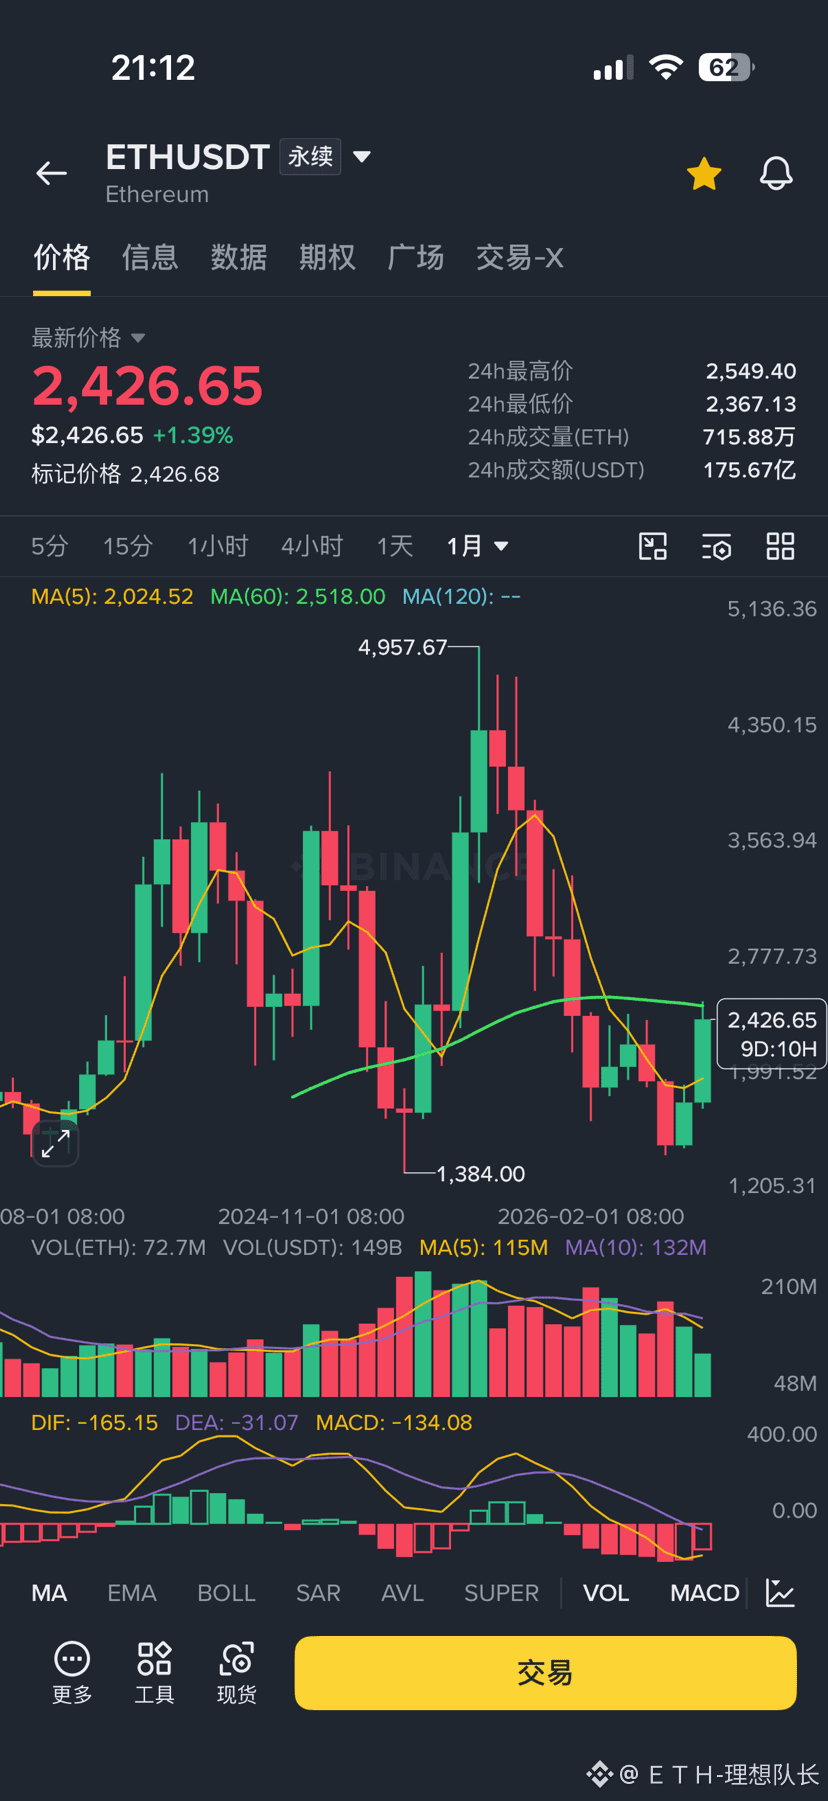Image resolution: width=828 pixels, height=1801 pixels.
Task: Click the MA(5) 2,024.52 legend value
Action: (x=112, y=597)
